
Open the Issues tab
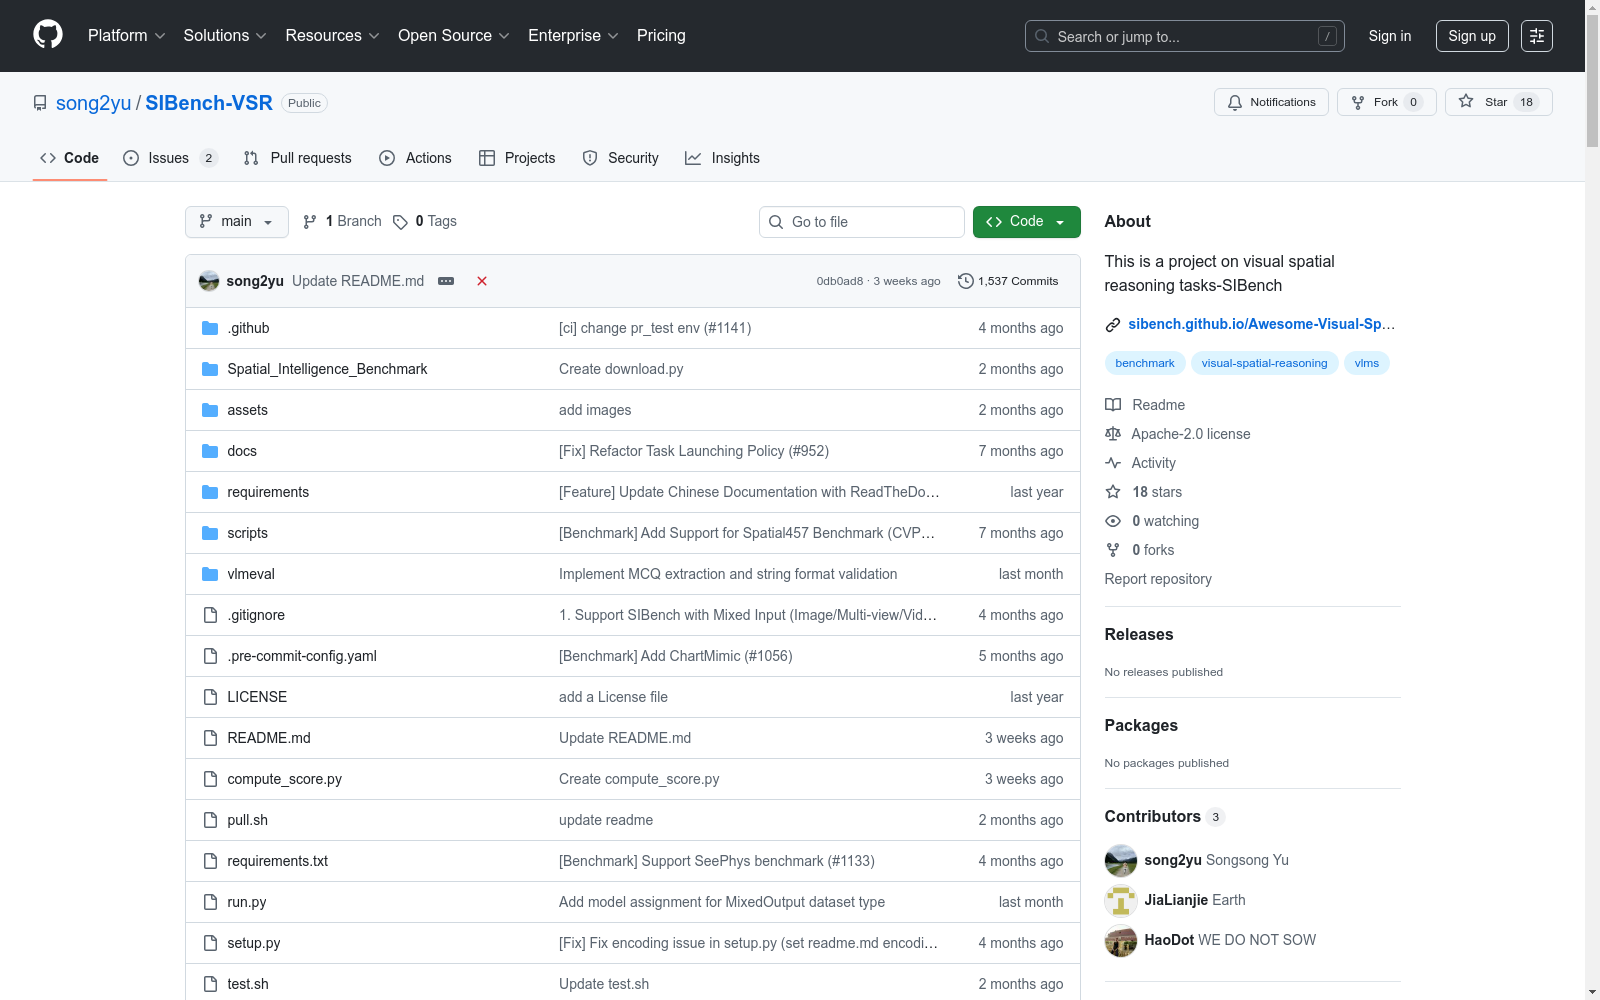[169, 158]
